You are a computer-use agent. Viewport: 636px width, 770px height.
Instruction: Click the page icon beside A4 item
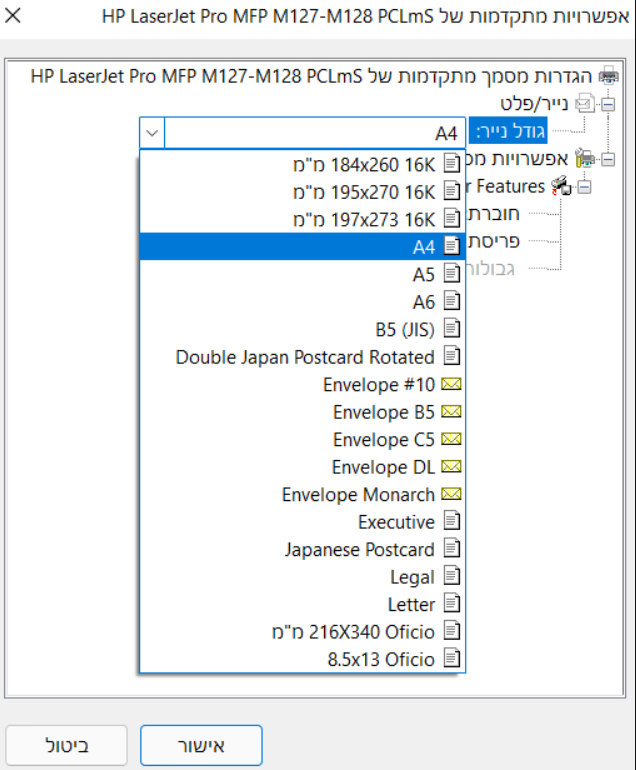(x=452, y=246)
